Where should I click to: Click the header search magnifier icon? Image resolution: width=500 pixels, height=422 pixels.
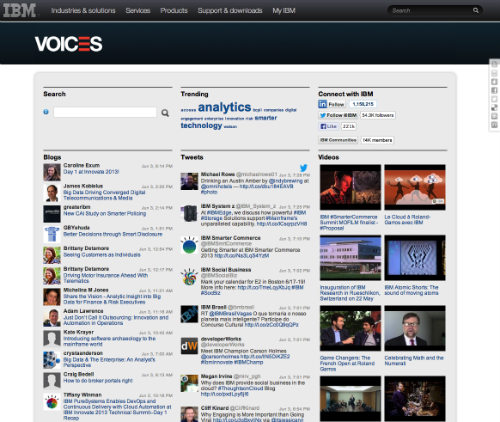(x=476, y=10)
